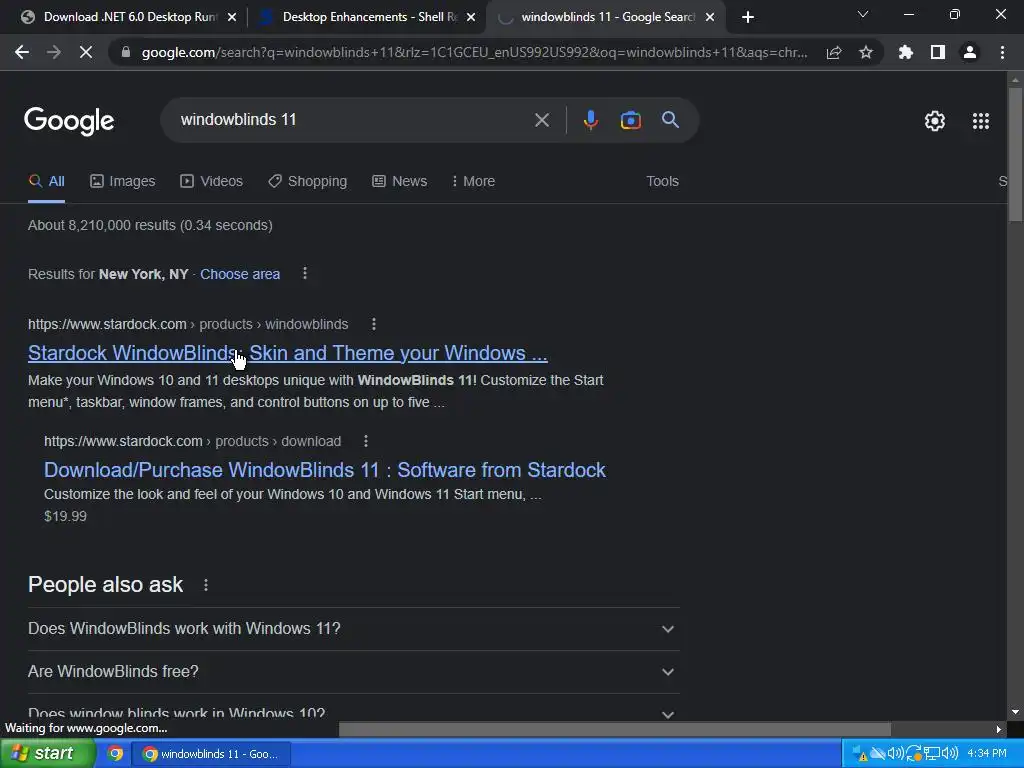Open about-this-result menu for stardock download
Image resolution: width=1024 pixels, height=768 pixels.
[366, 441]
